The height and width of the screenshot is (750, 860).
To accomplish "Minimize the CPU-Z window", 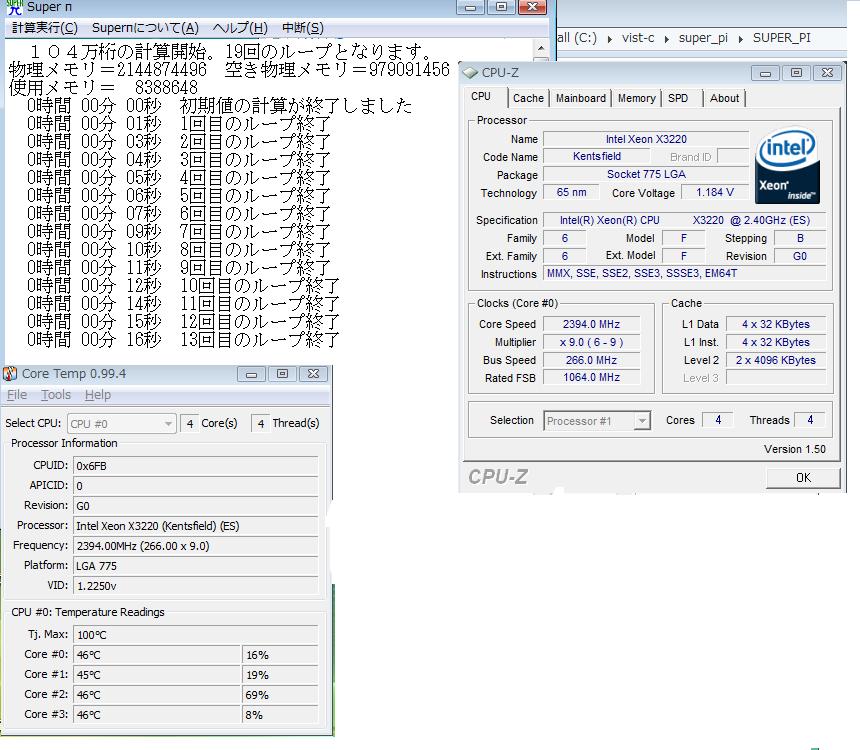I will click(x=766, y=73).
